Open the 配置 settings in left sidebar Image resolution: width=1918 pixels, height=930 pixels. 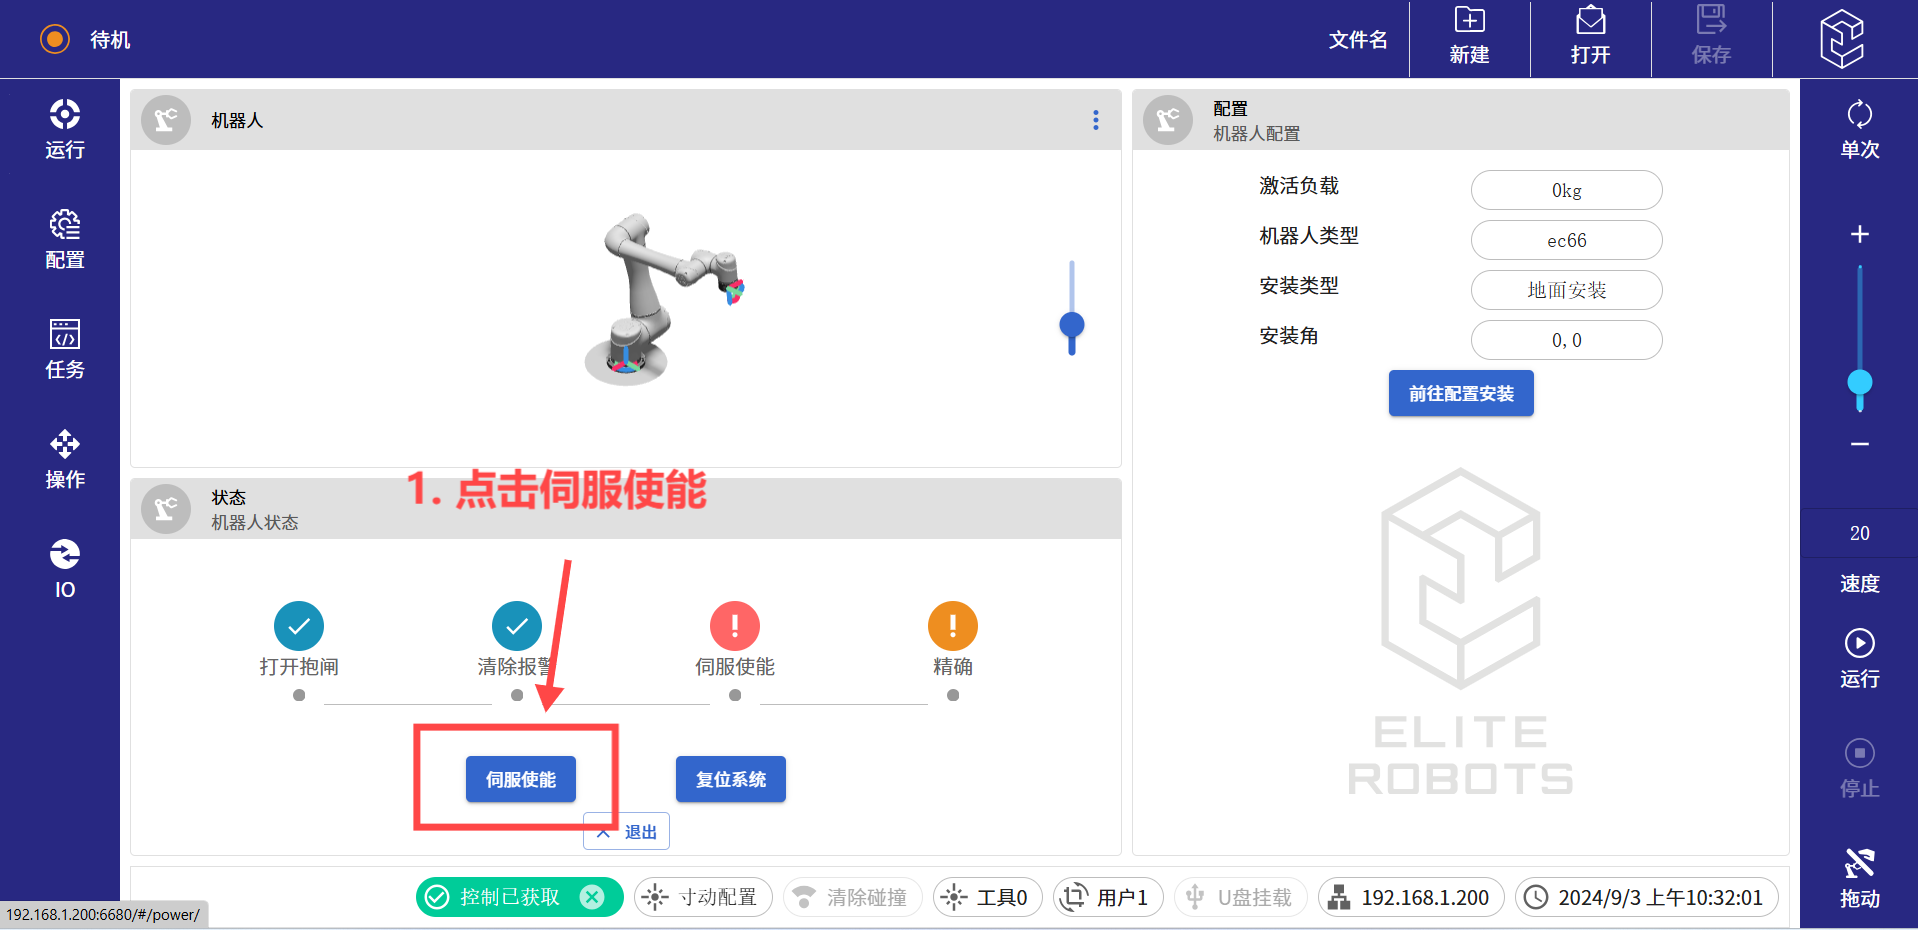65,239
